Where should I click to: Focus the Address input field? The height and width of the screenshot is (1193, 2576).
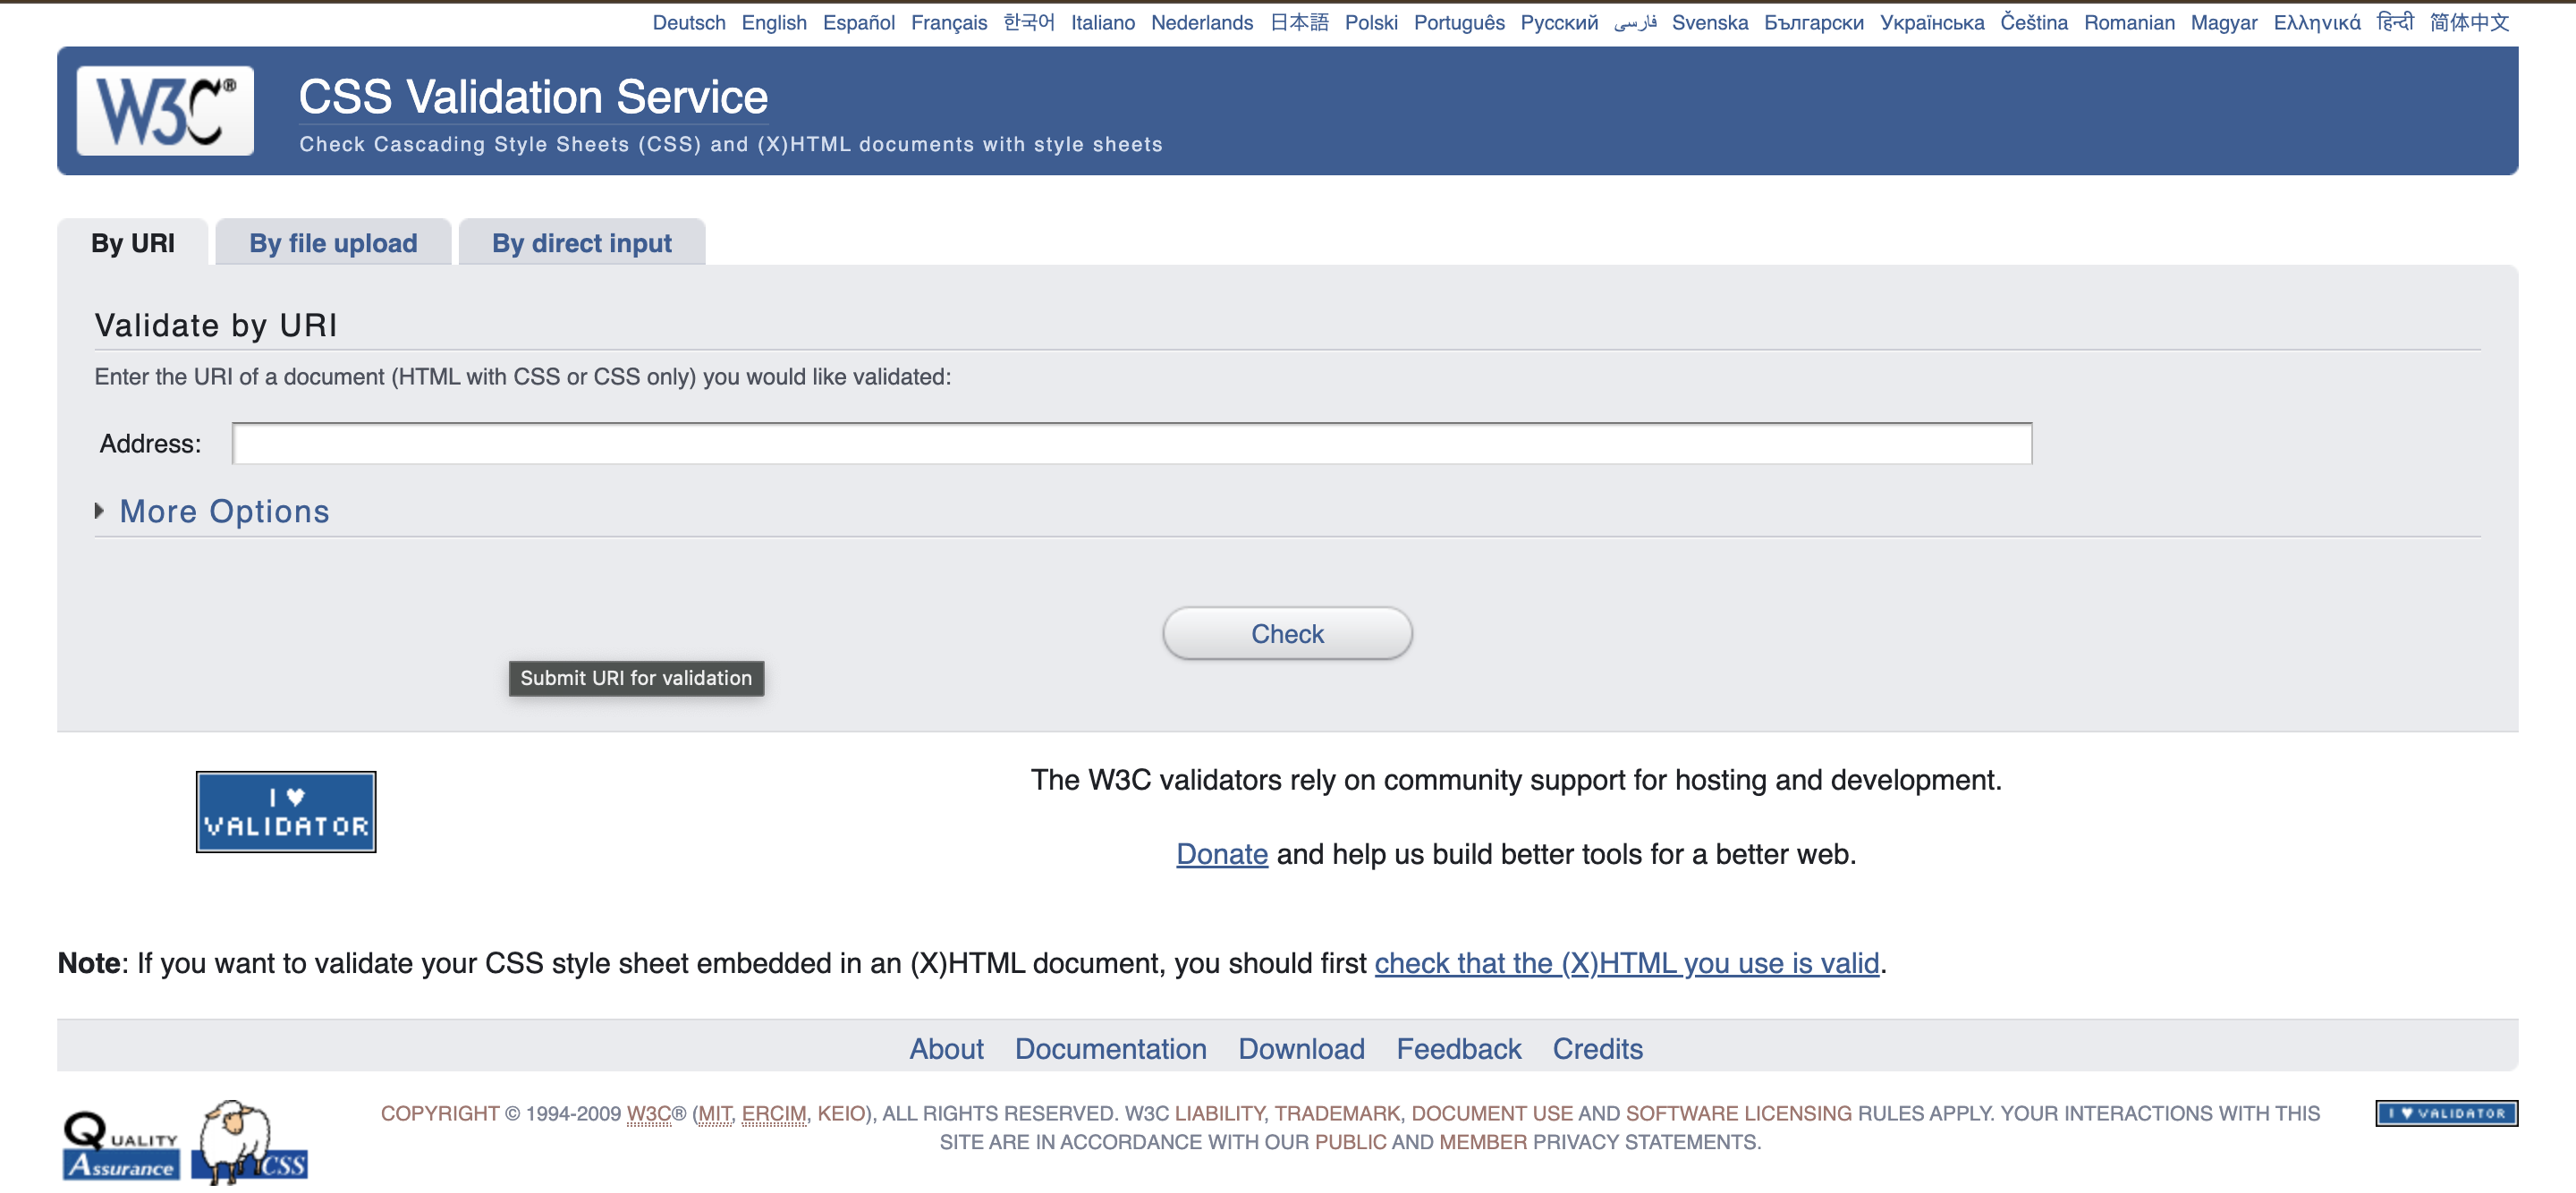tap(1132, 443)
